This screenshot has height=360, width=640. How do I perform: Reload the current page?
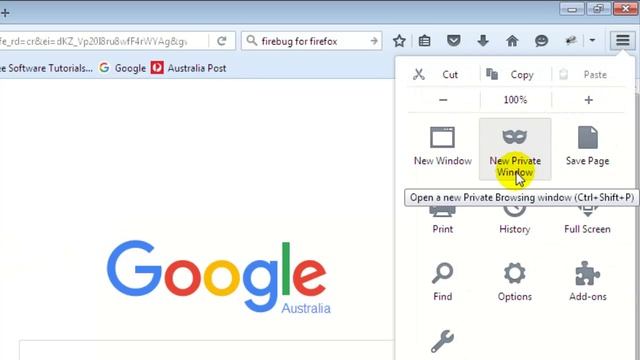[x=222, y=41]
